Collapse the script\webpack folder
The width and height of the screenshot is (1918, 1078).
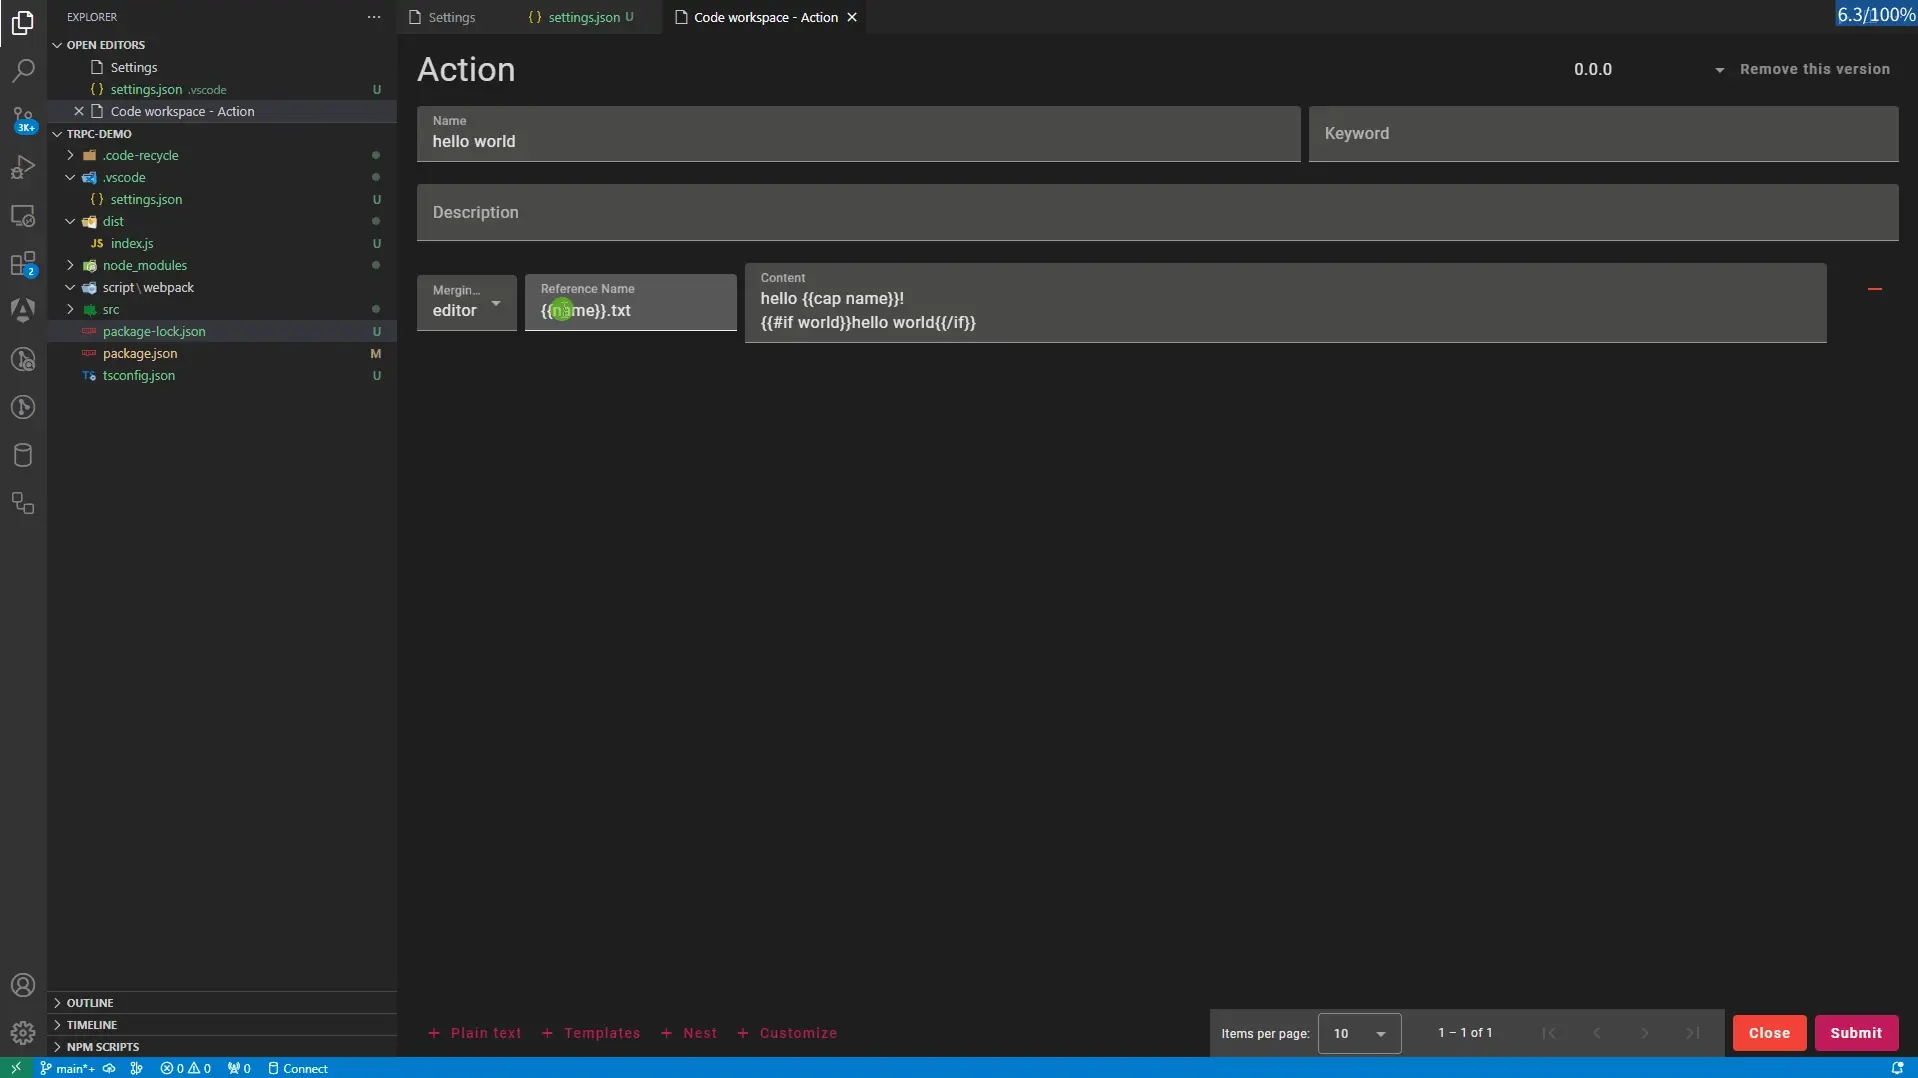(70, 287)
